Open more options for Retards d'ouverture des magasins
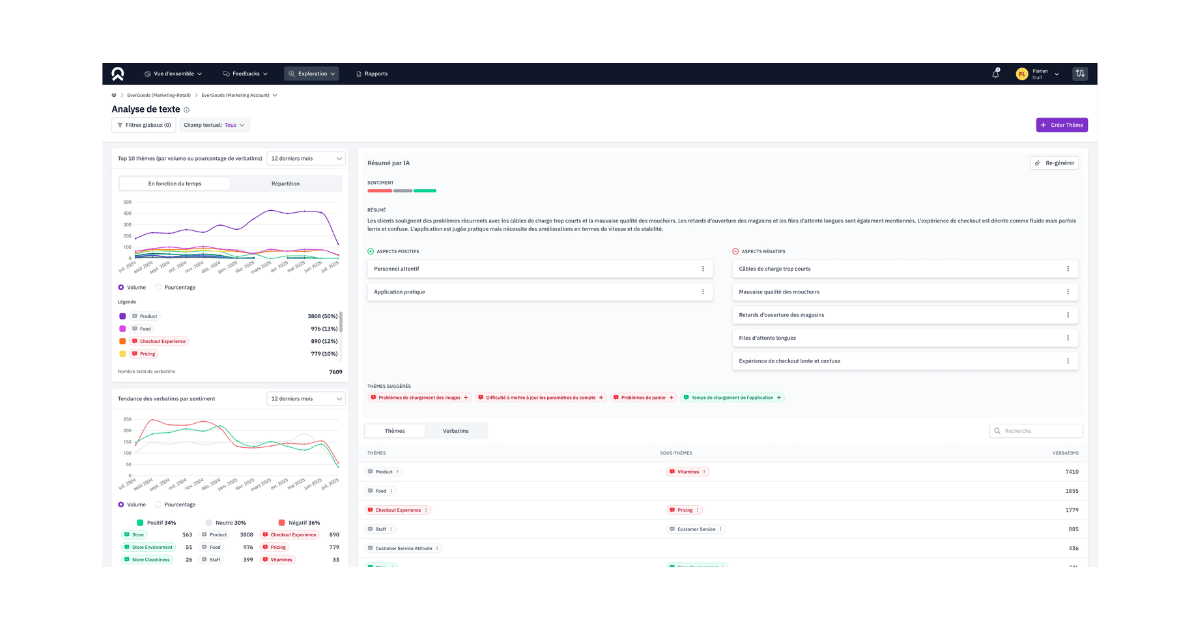 (1068, 314)
